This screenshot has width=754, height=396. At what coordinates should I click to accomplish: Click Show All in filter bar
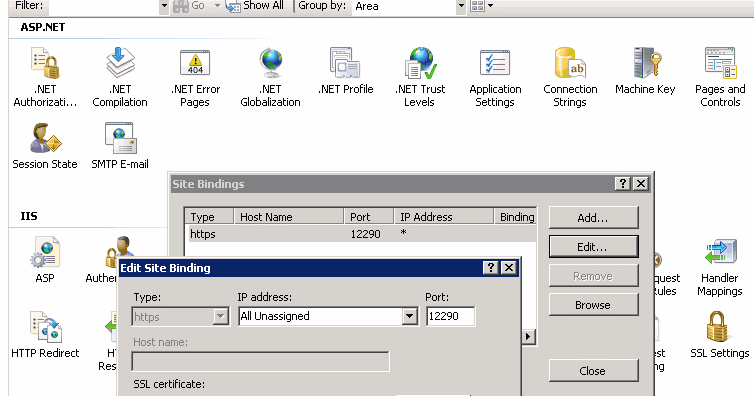pyautogui.click(x=254, y=6)
